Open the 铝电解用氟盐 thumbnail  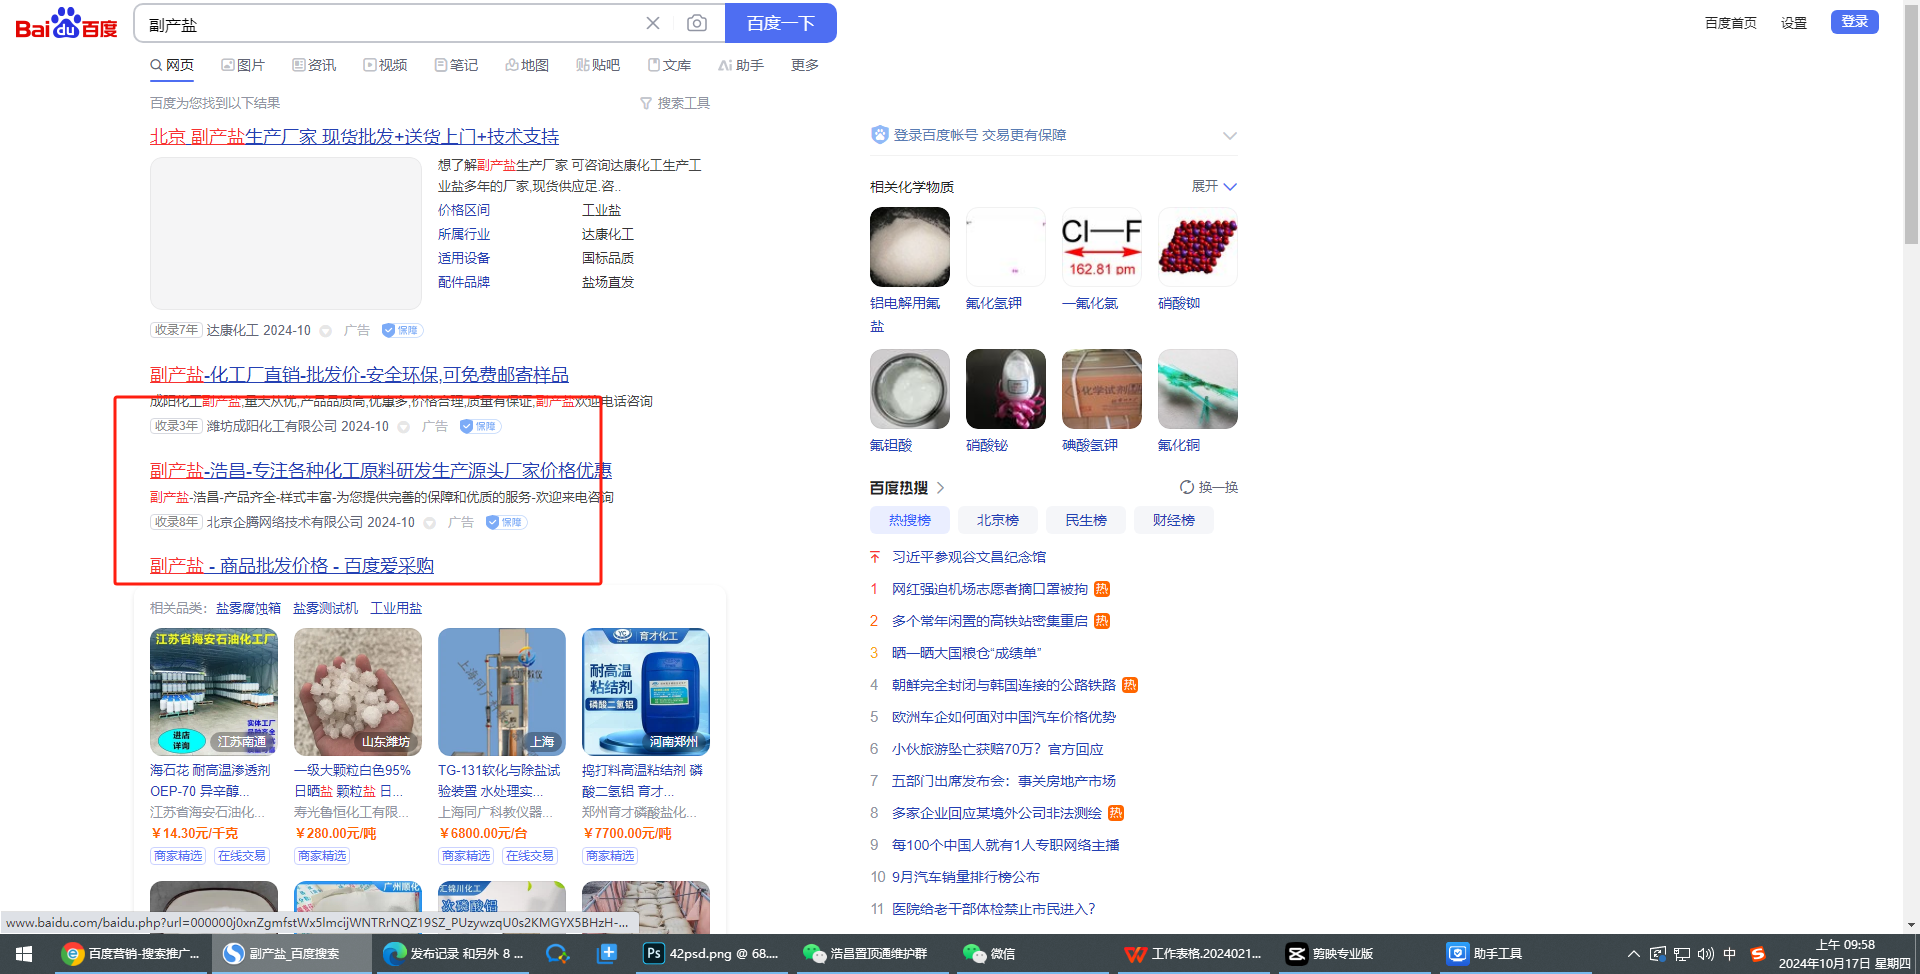pyautogui.click(x=910, y=247)
